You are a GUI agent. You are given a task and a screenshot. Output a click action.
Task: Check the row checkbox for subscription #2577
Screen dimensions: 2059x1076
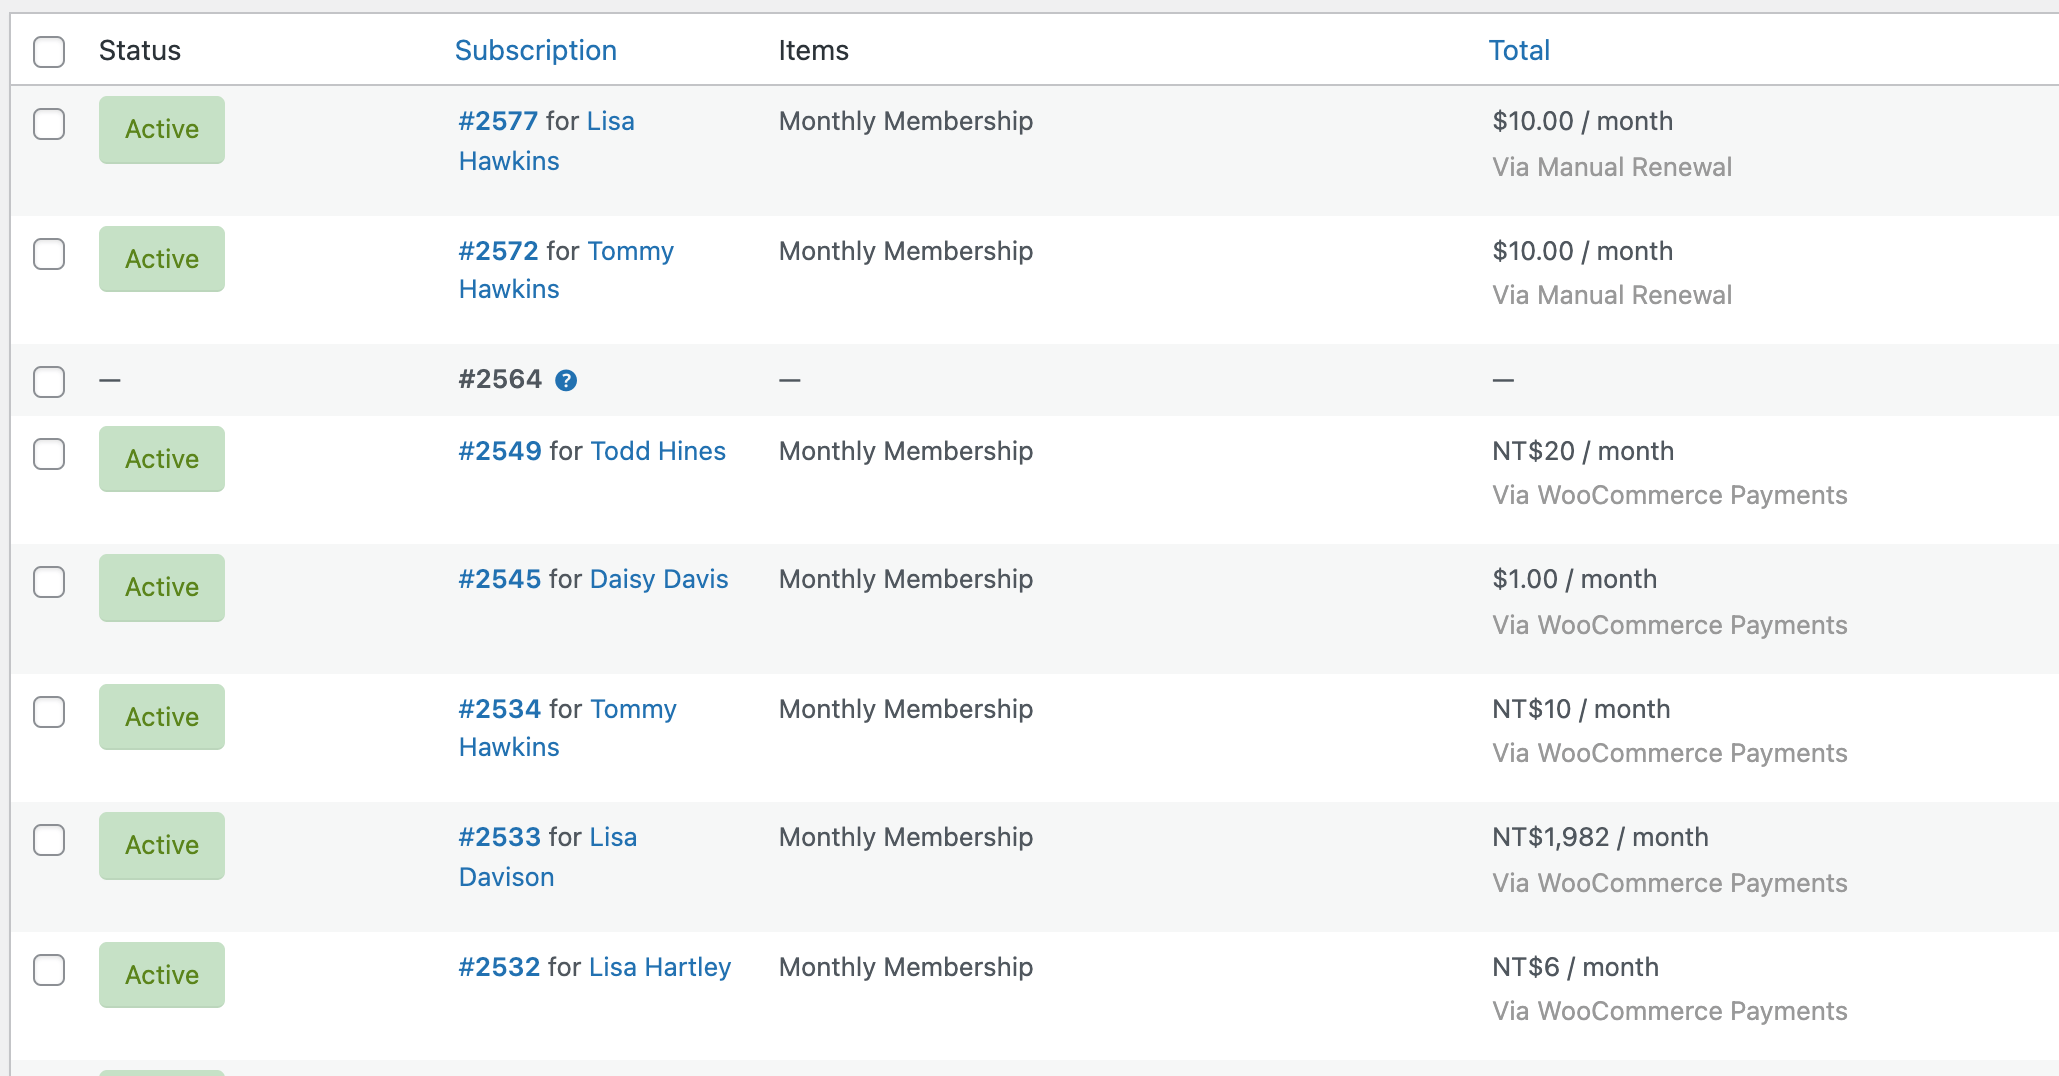tap(48, 125)
